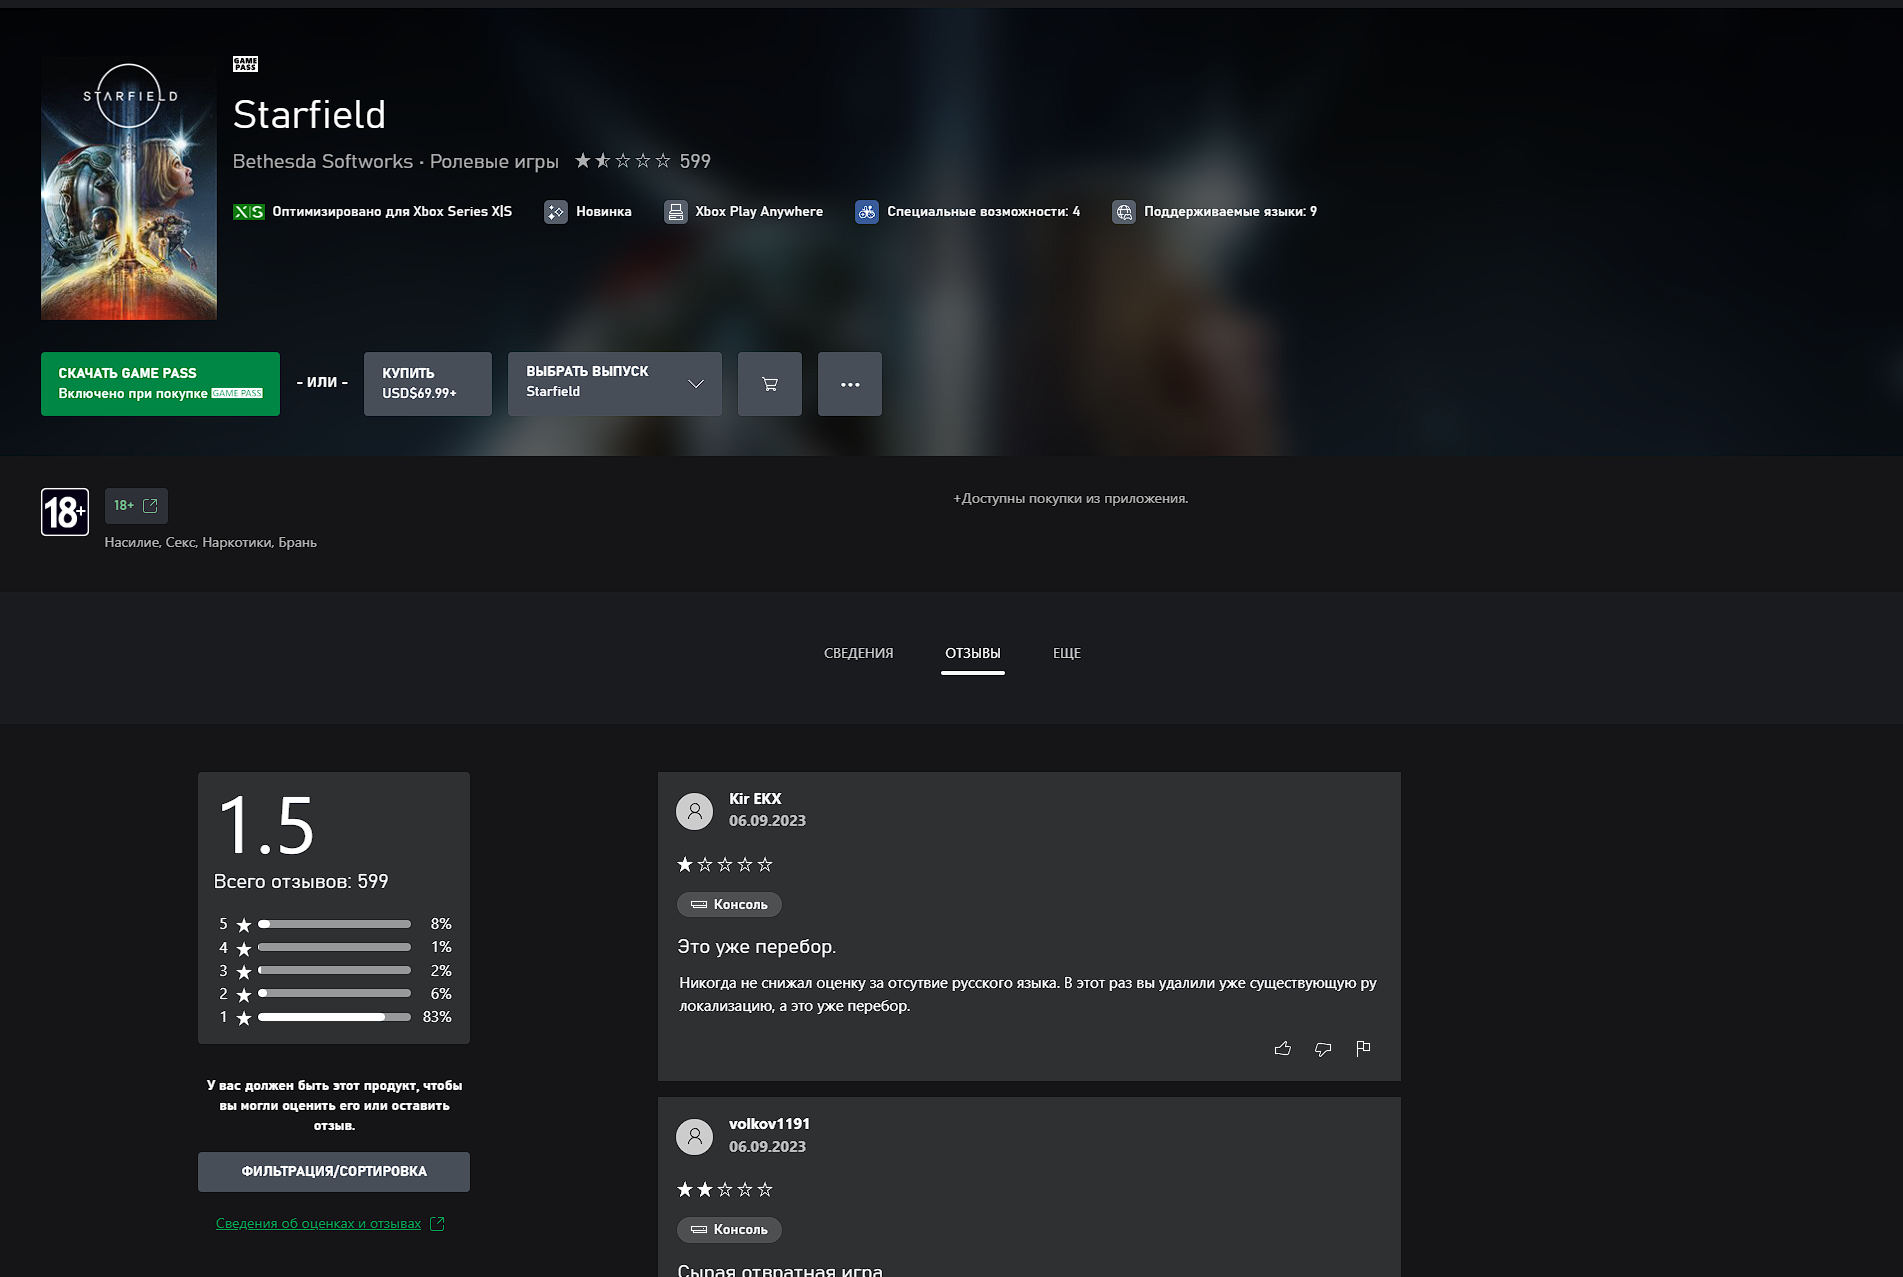
Task: Click the 1-star rating distribution bar
Action: click(x=334, y=1017)
